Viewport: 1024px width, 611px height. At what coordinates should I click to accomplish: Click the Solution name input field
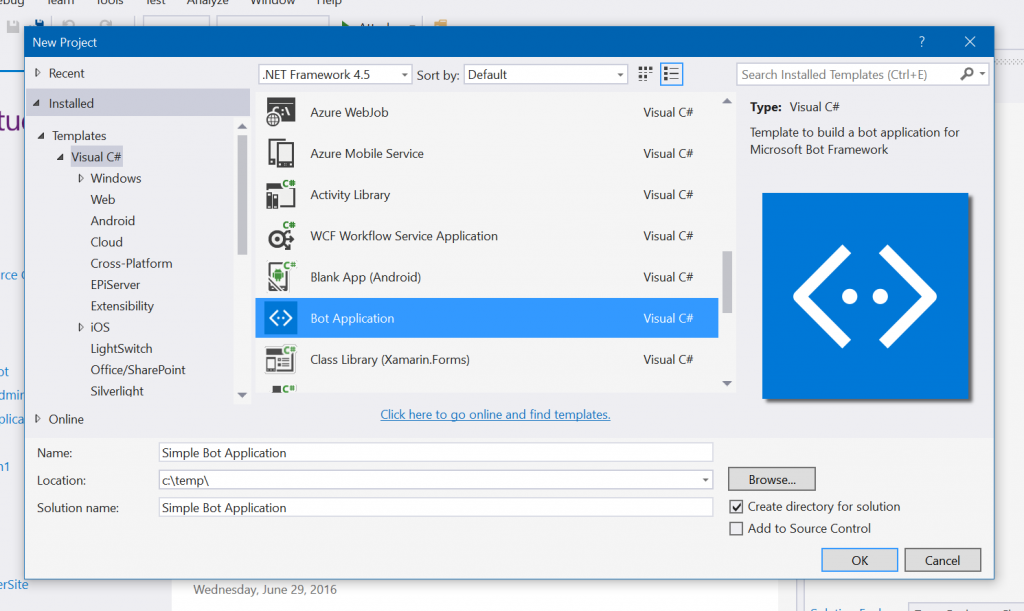click(x=436, y=508)
